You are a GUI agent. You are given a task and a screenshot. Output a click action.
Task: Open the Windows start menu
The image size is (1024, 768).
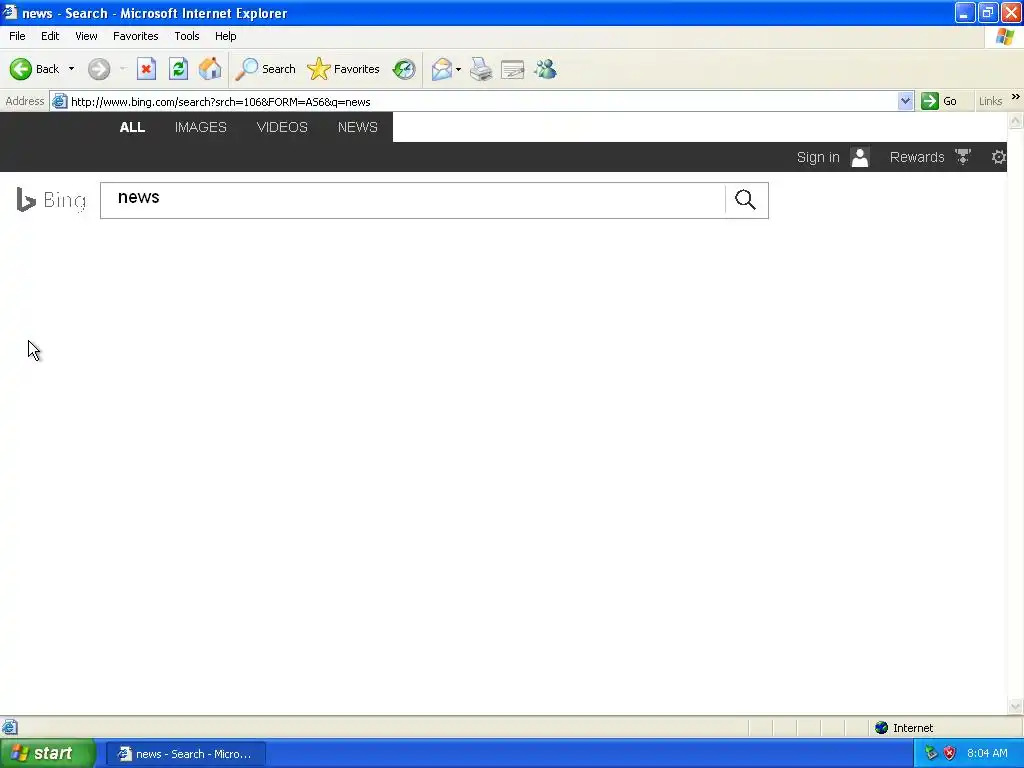click(x=47, y=754)
